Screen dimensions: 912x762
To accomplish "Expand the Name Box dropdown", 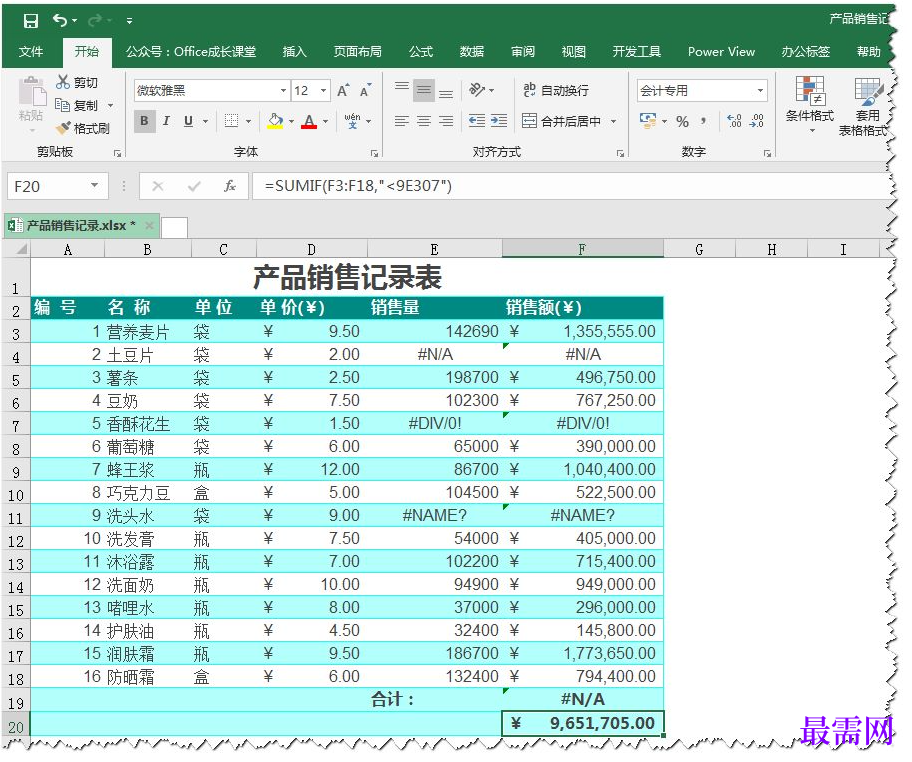I will [x=94, y=186].
